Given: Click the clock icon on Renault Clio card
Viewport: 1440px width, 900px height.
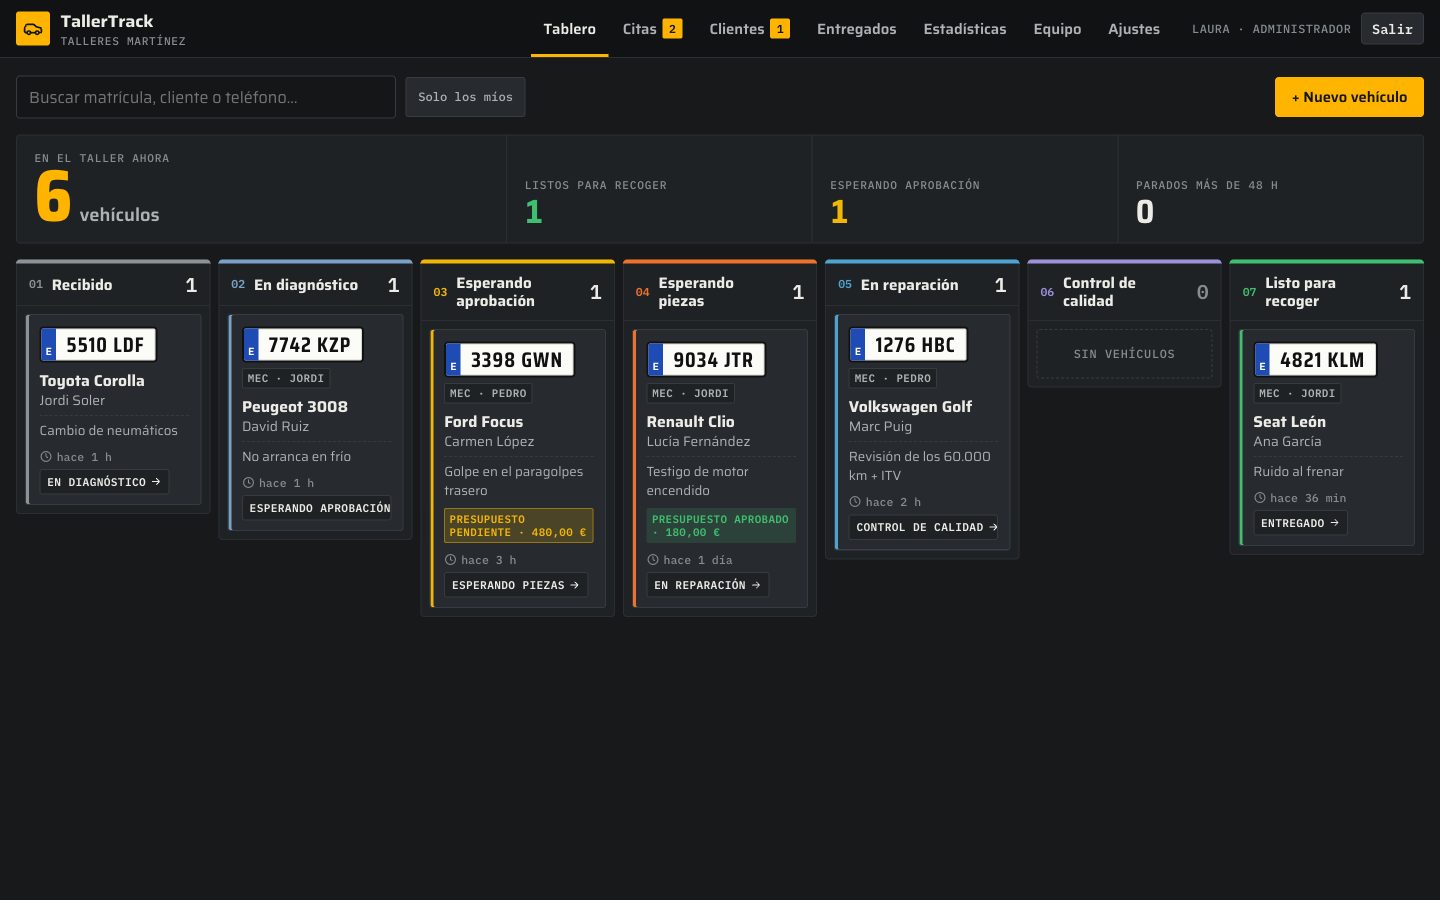Looking at the screenshot, I should [653, 560].
